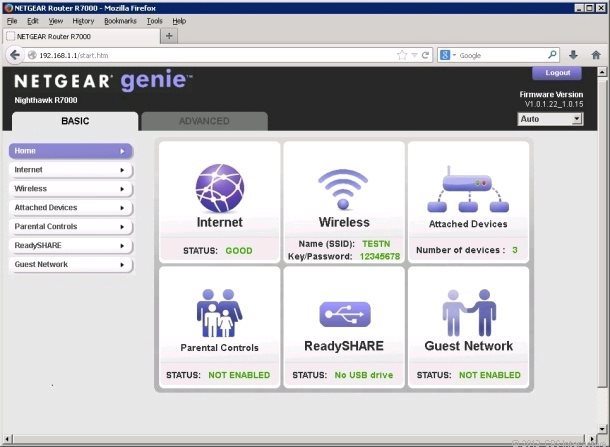Select the BASIC tab
This screenshot has width=610, height=447.
pyautogui.click(x=75, y=121)
